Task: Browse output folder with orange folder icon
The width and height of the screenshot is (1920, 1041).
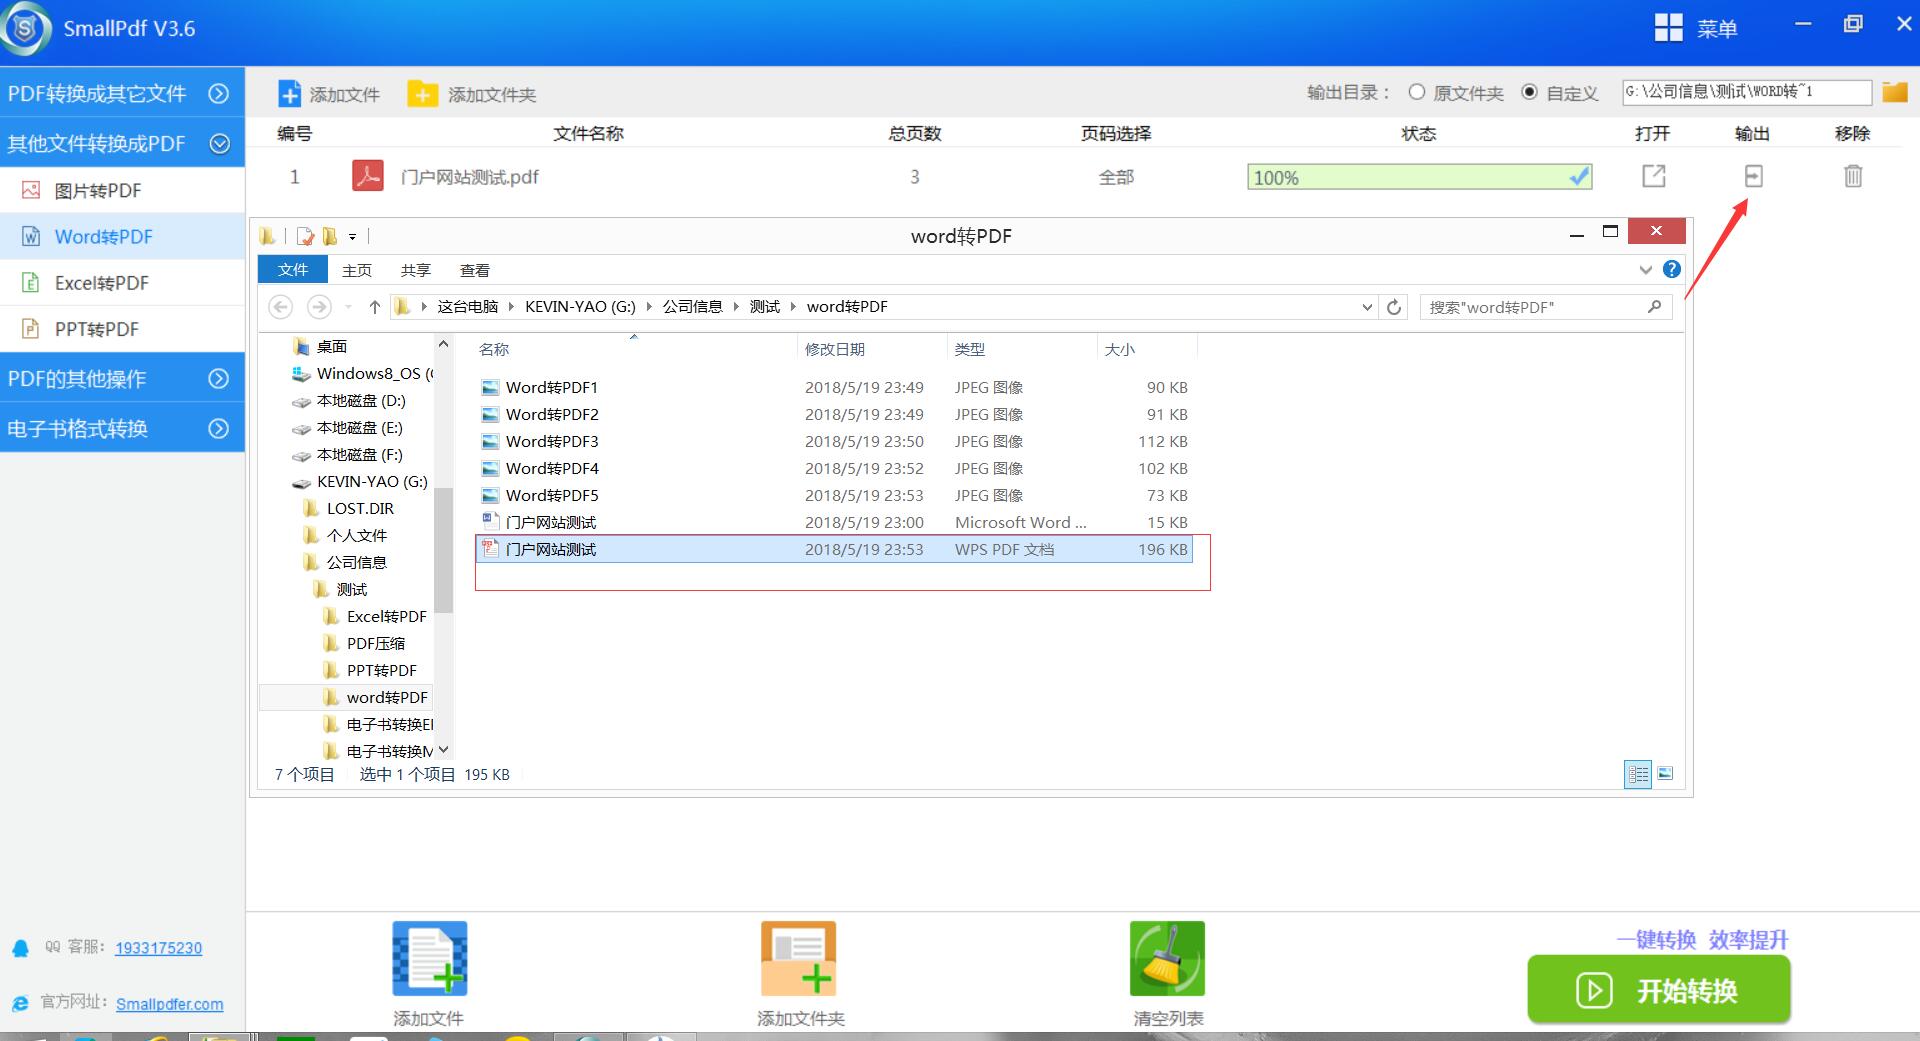Action: [x=1894, y=92]
